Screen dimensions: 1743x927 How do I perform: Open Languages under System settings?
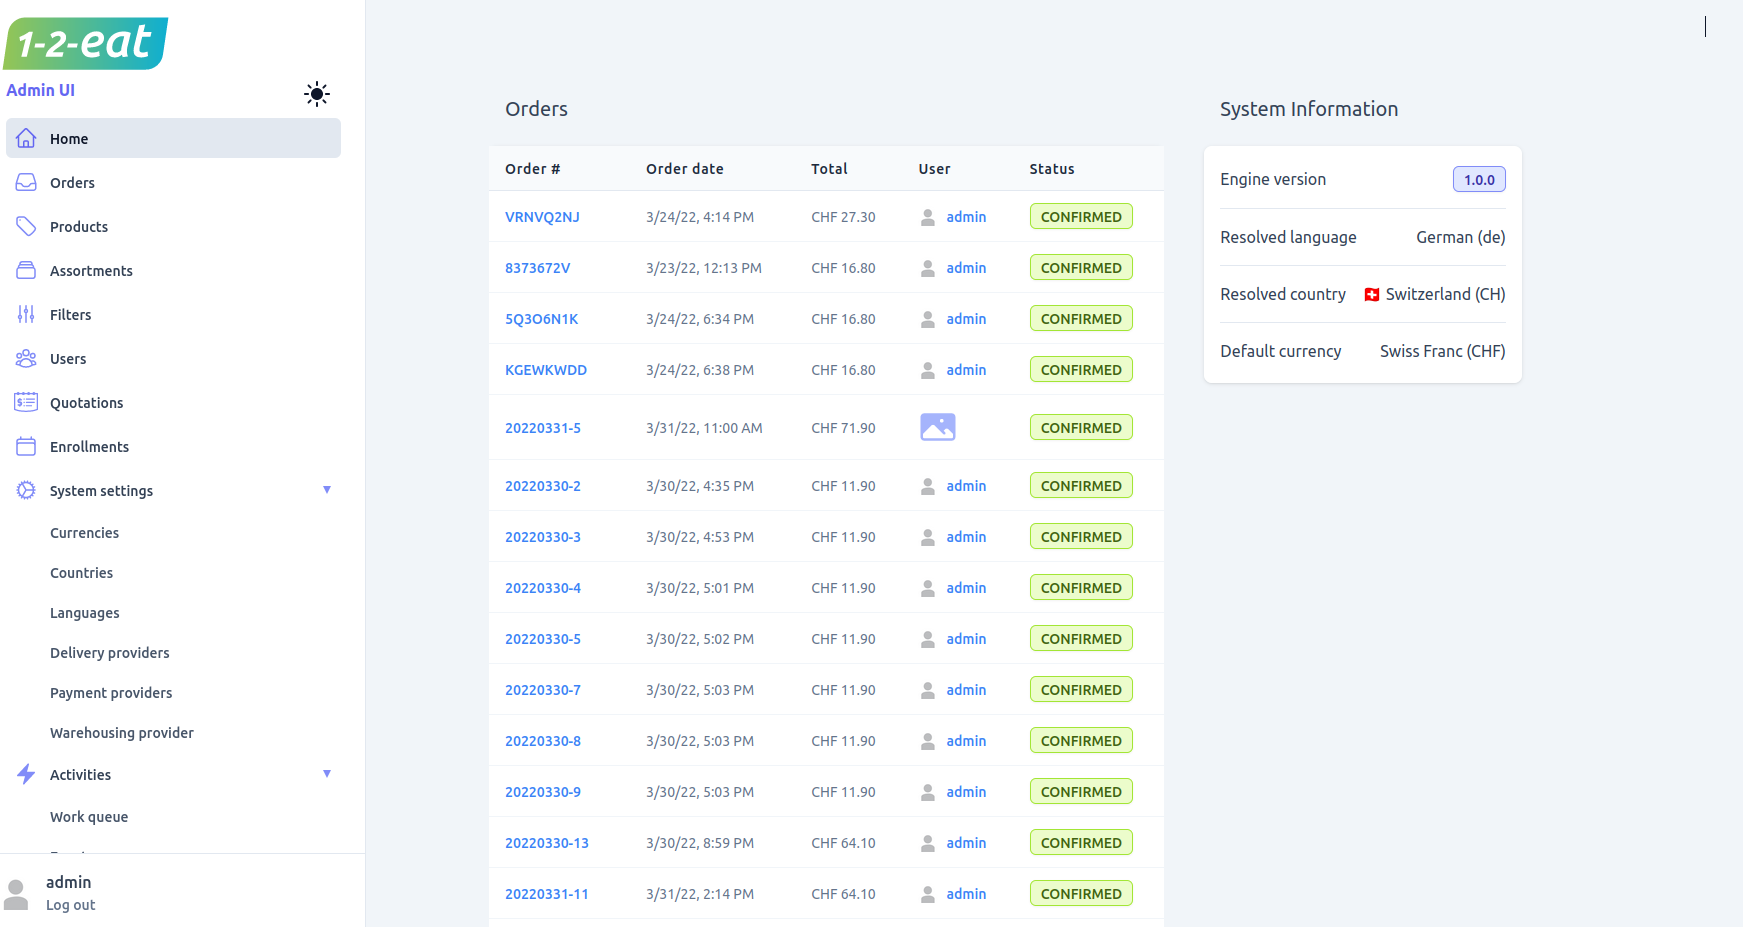(84, 613)
